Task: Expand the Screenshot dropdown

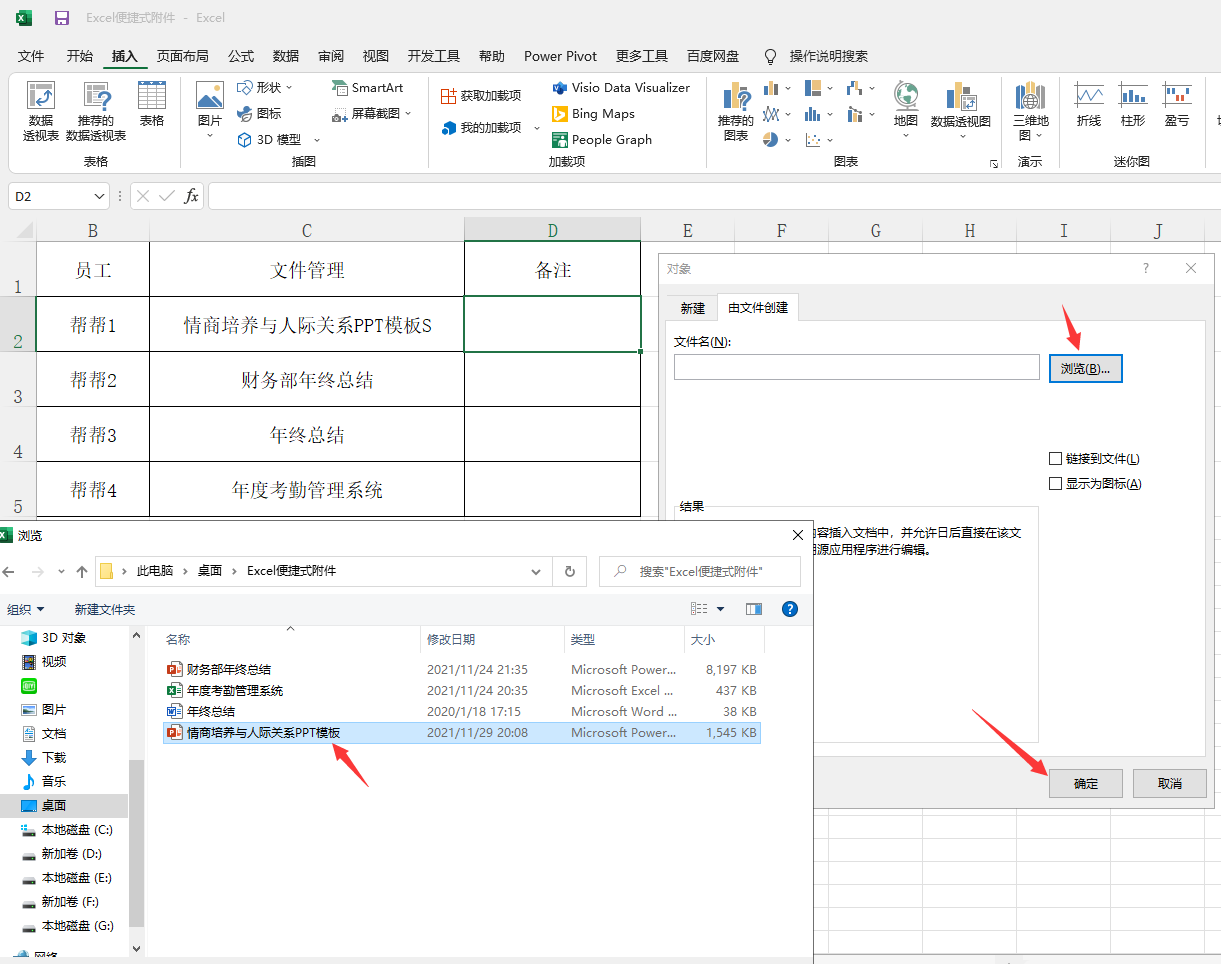Action: point(408,114)
